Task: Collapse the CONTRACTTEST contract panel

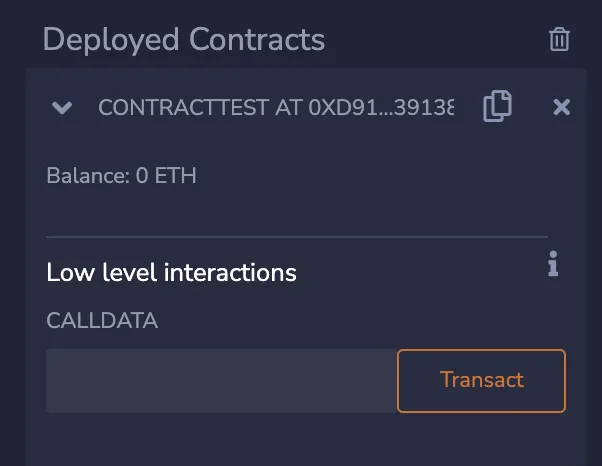Action: (x=62, y=107)
